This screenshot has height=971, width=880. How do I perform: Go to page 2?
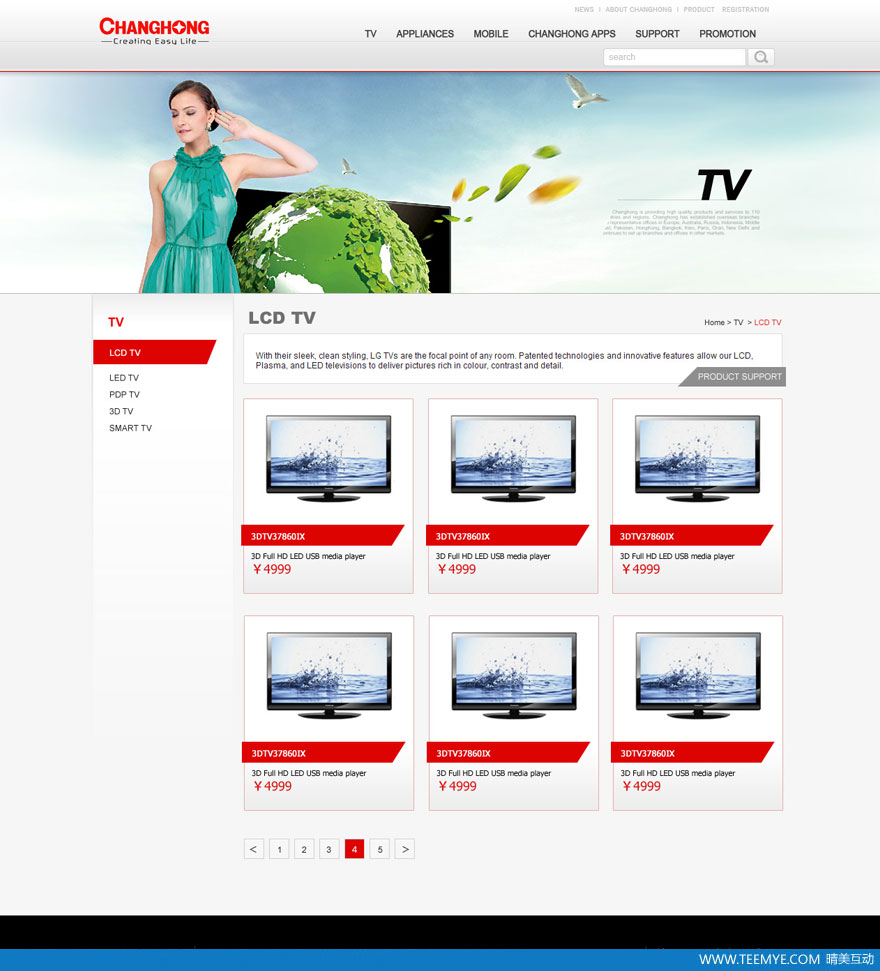click(304, 849)
